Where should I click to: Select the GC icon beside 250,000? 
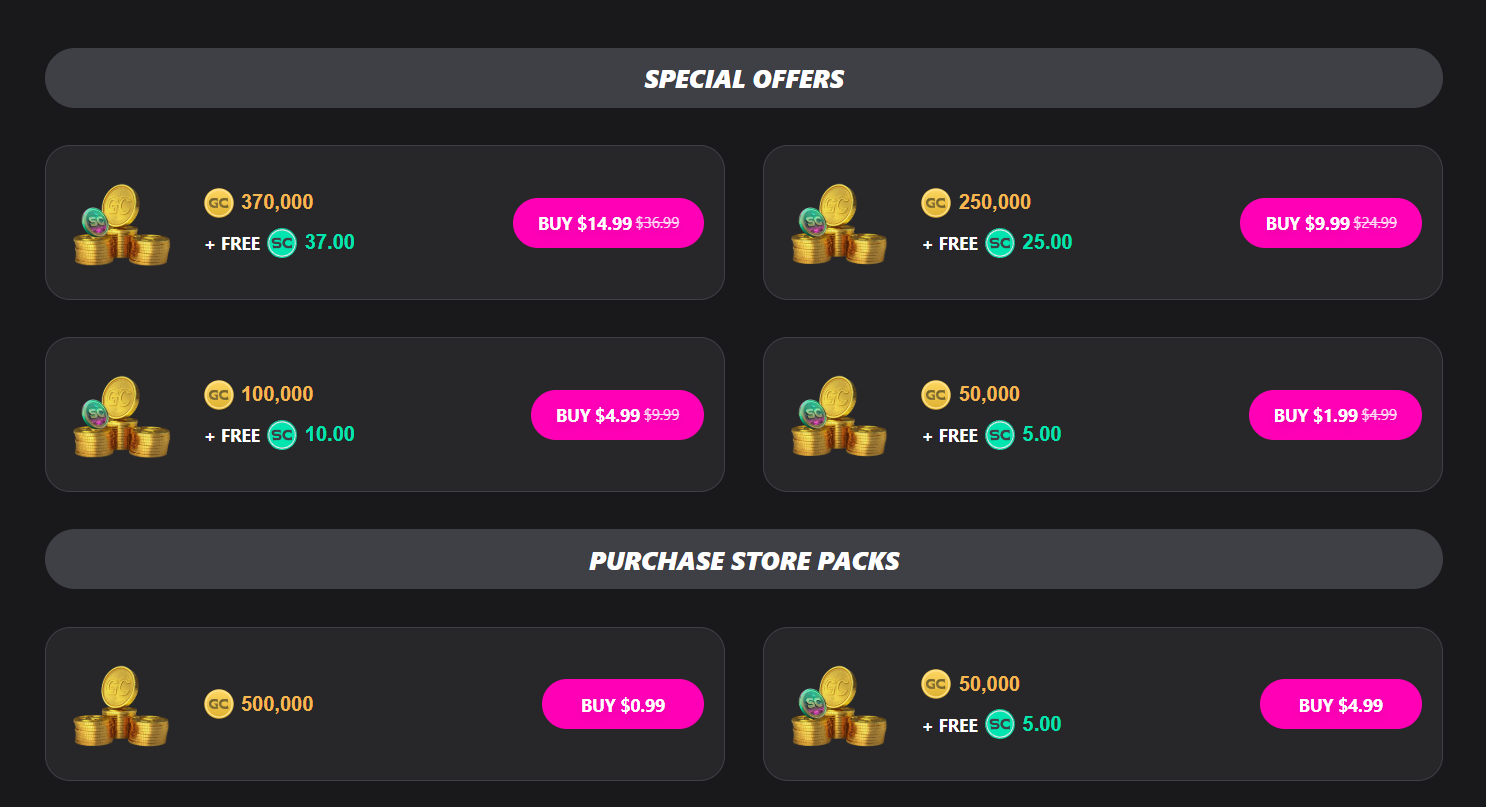(x=936, y=202)
